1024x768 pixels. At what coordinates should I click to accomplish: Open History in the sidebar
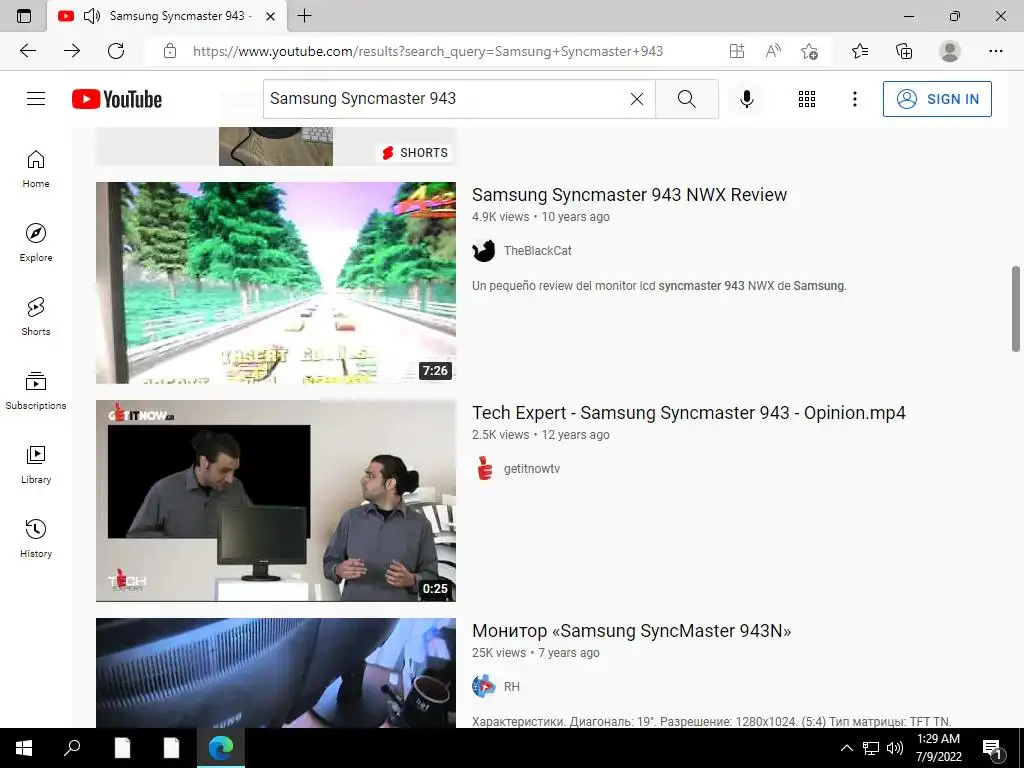click(36, 538)
